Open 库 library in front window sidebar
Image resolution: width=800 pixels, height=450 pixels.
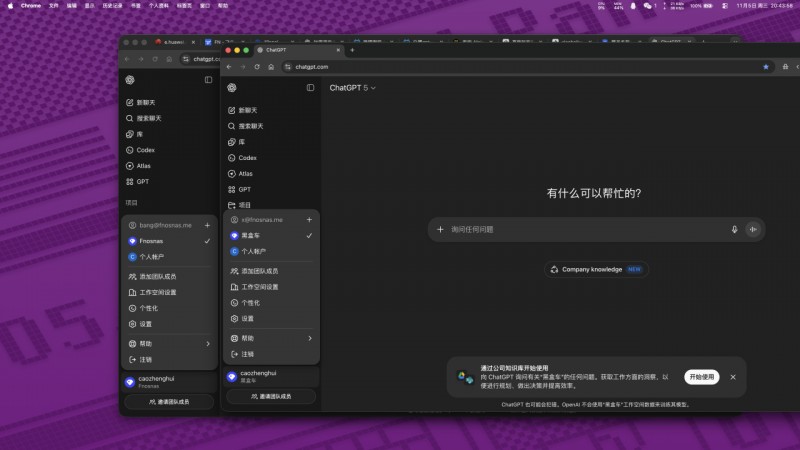click(271, 142)
